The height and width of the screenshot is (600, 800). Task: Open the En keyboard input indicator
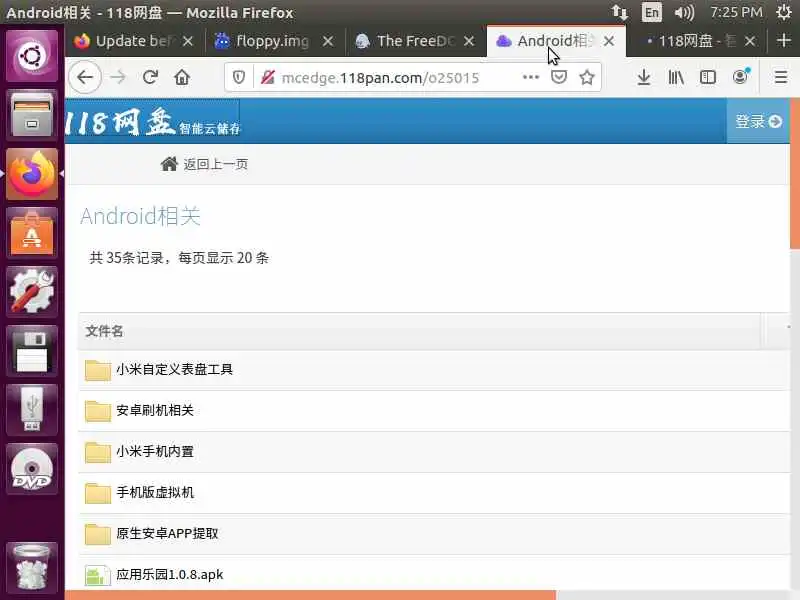[x=652, y=12]
